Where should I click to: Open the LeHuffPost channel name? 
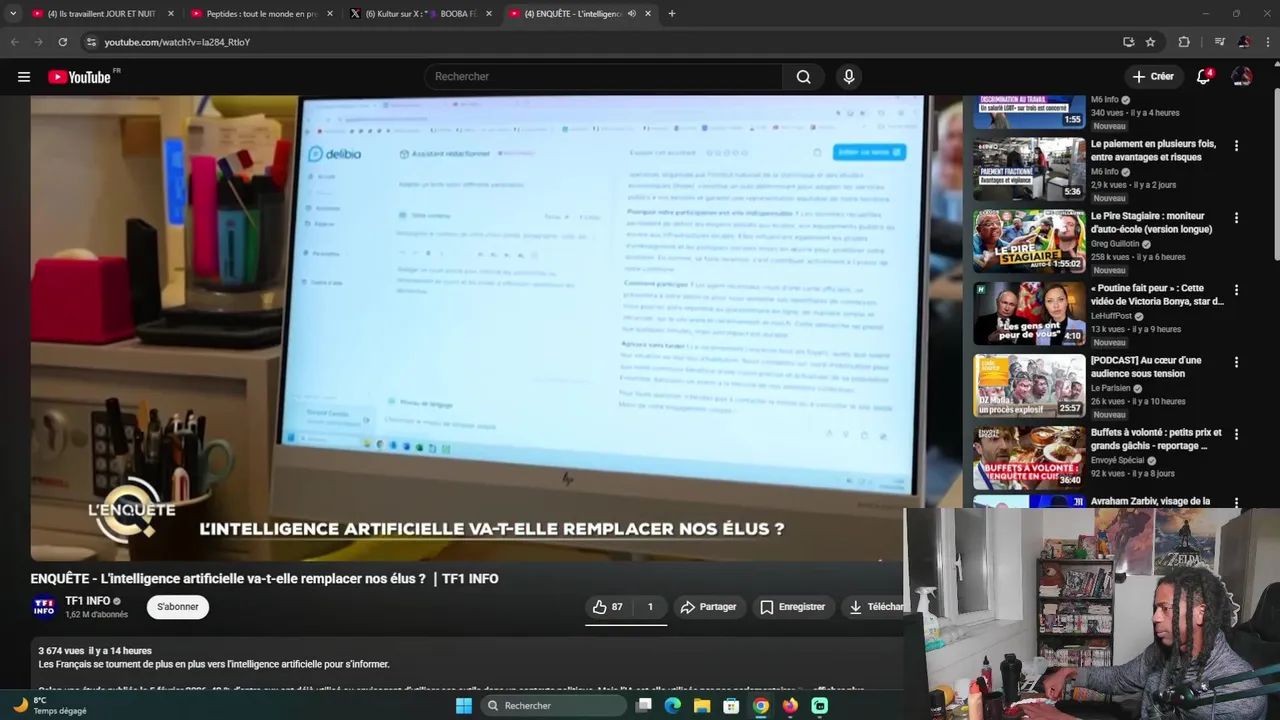click(x=1112, y=316)
